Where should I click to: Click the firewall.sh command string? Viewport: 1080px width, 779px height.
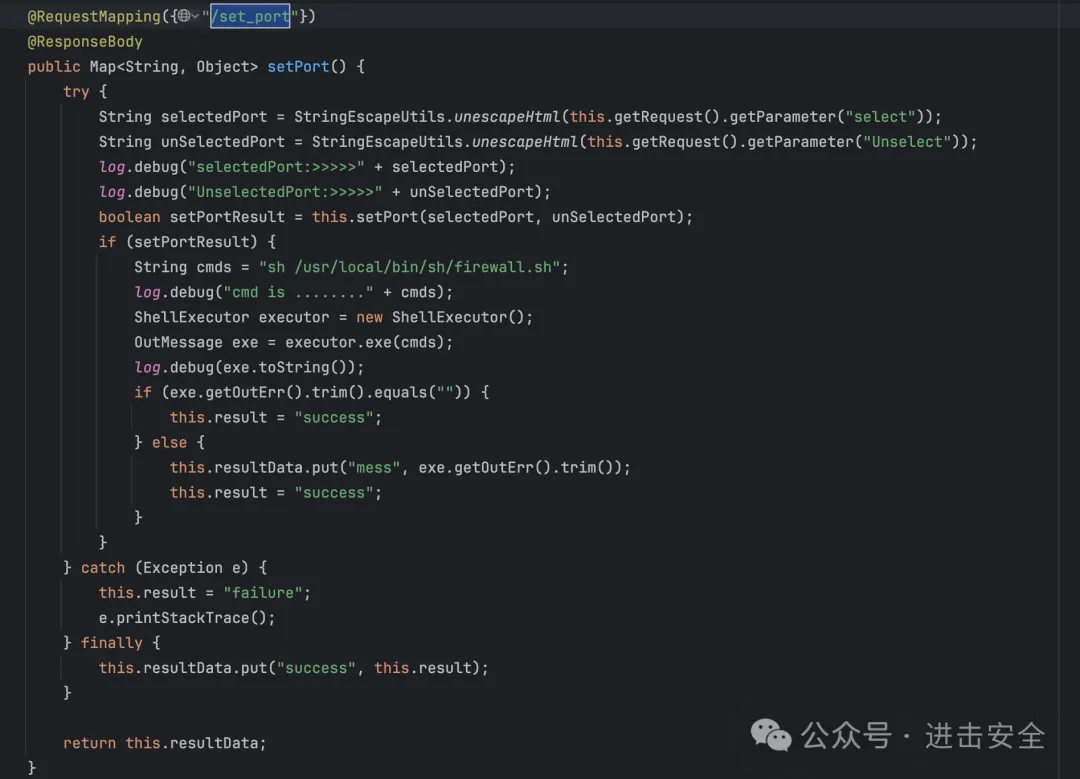[x=413, y=267]
